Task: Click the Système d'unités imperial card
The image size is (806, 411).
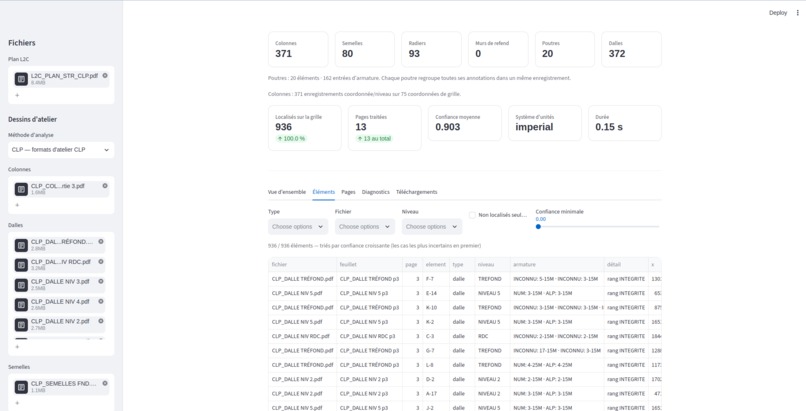Action: tap(545, 123)
